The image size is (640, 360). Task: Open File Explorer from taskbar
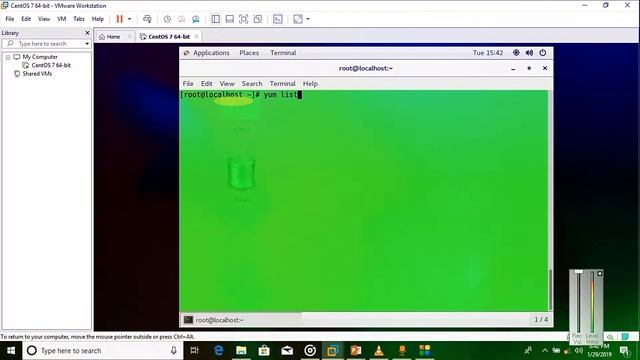point(241,351)
